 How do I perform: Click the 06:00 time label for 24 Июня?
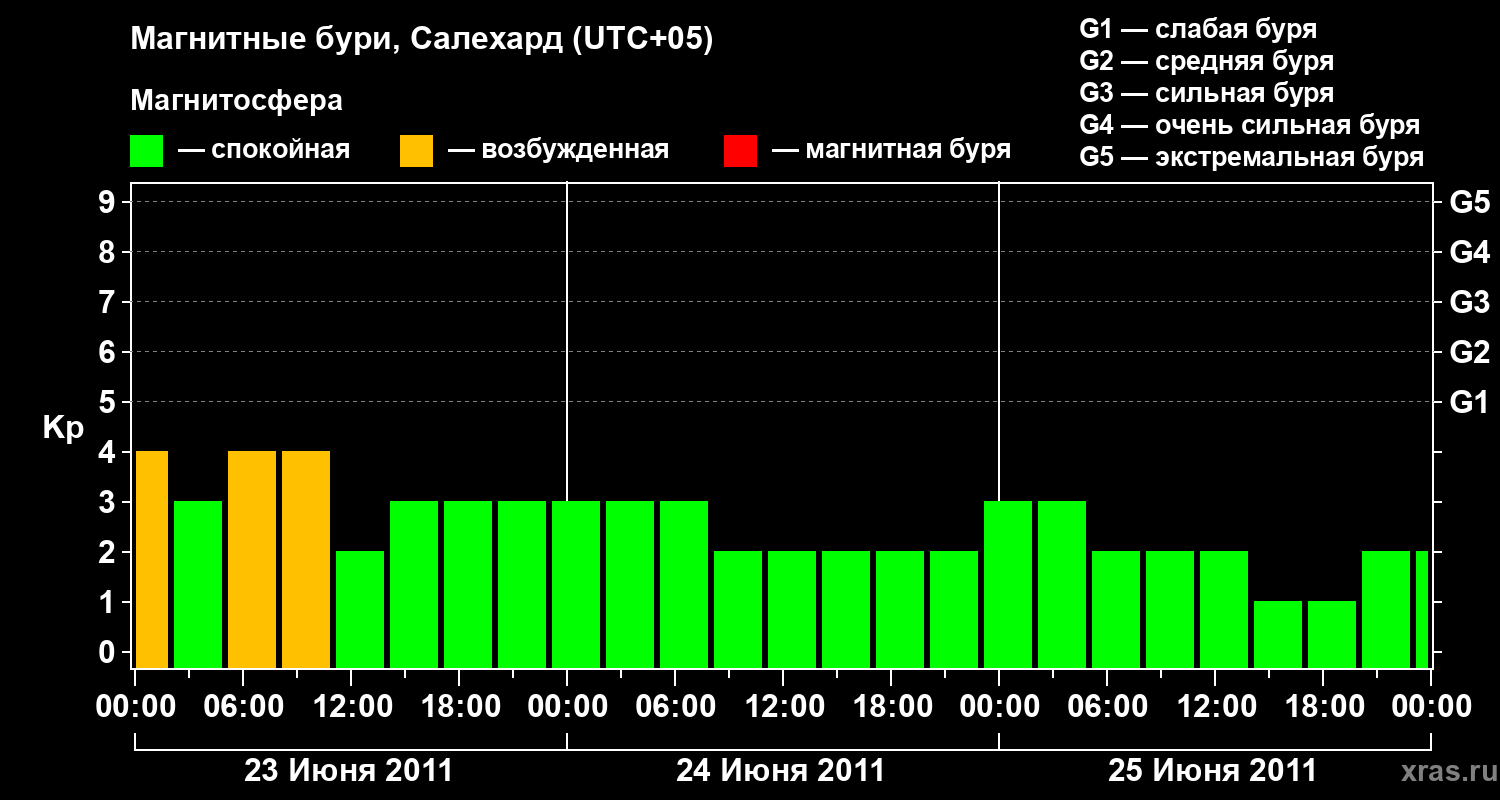coord(676,707)
